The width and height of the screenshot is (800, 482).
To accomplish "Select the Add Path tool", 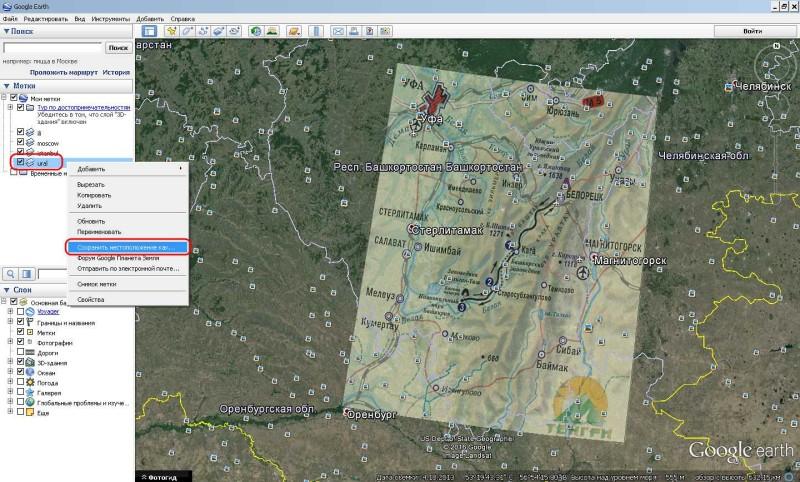I will (x=203, y=31).
